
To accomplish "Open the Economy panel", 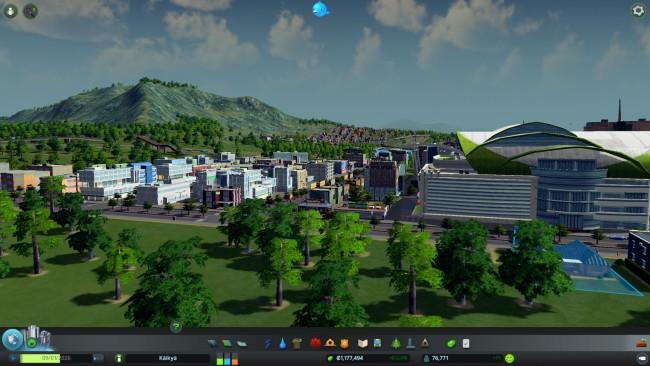I will [x=451, y=344].
